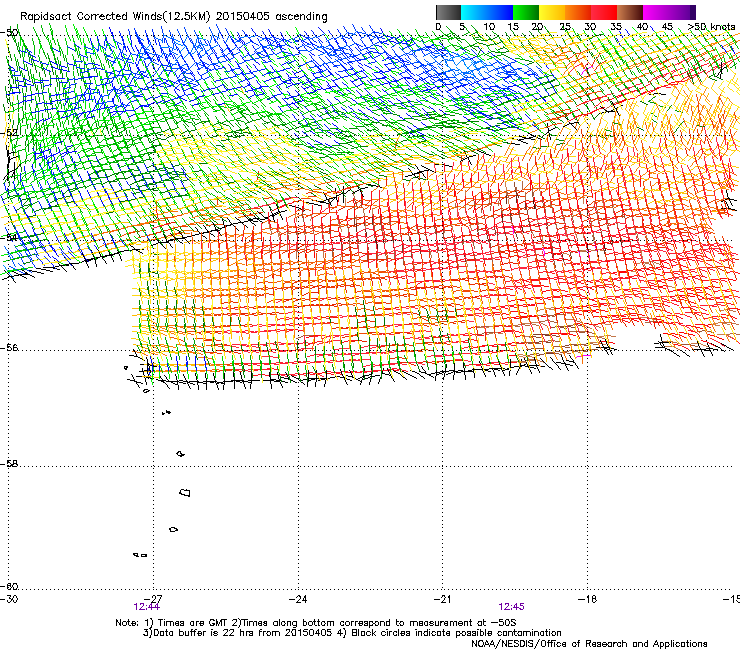Click the -58 latitude axis label
Viewport: 740px width, 650px height.
click(9, 464)
